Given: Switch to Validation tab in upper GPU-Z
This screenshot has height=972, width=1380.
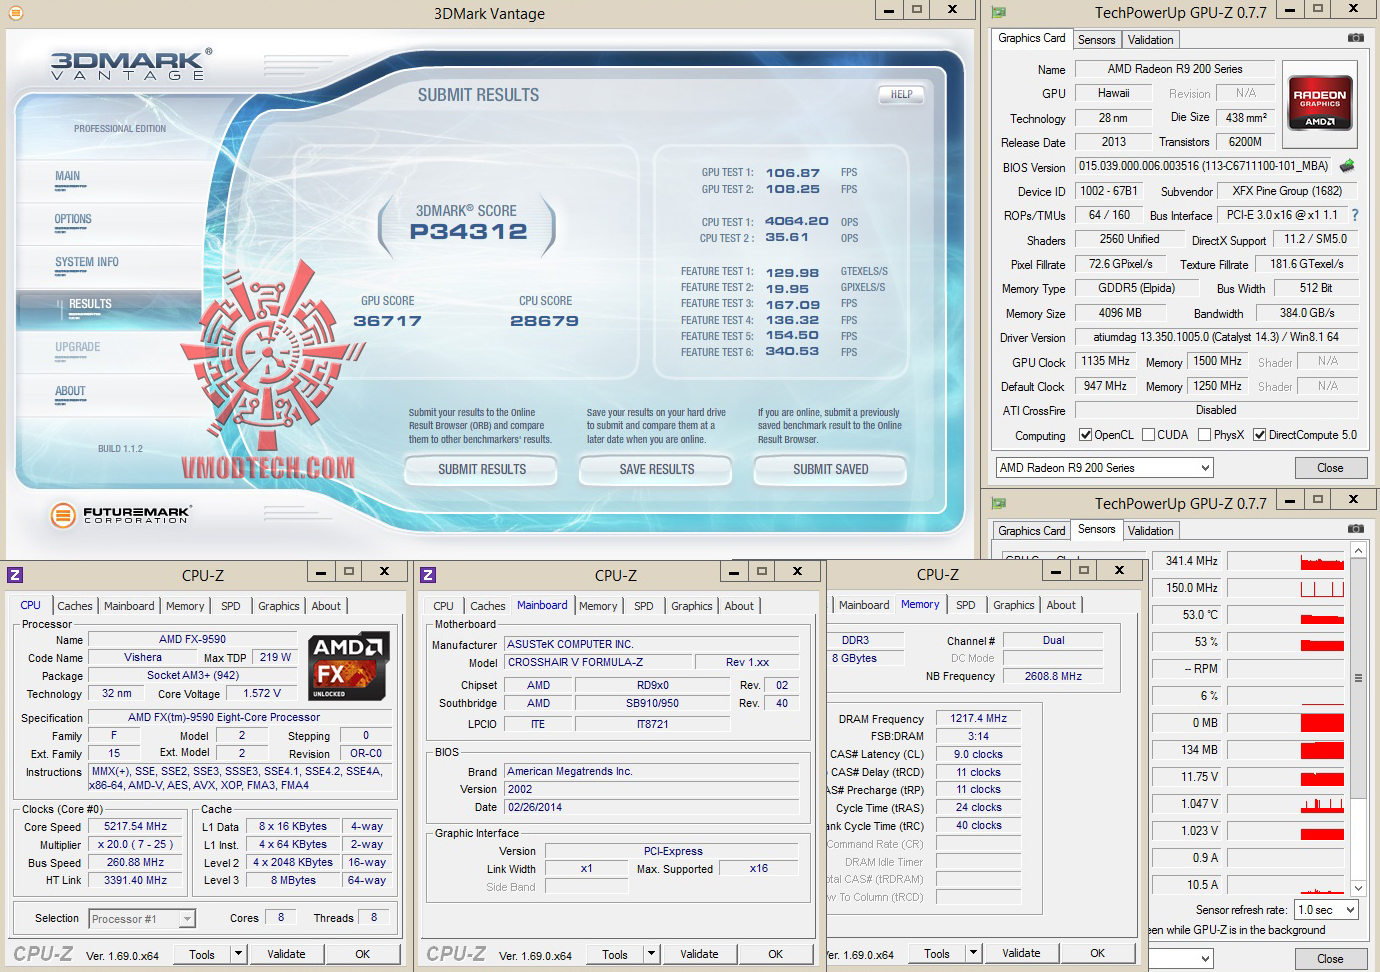Looking at the screenshot, I should [1150, 40].
